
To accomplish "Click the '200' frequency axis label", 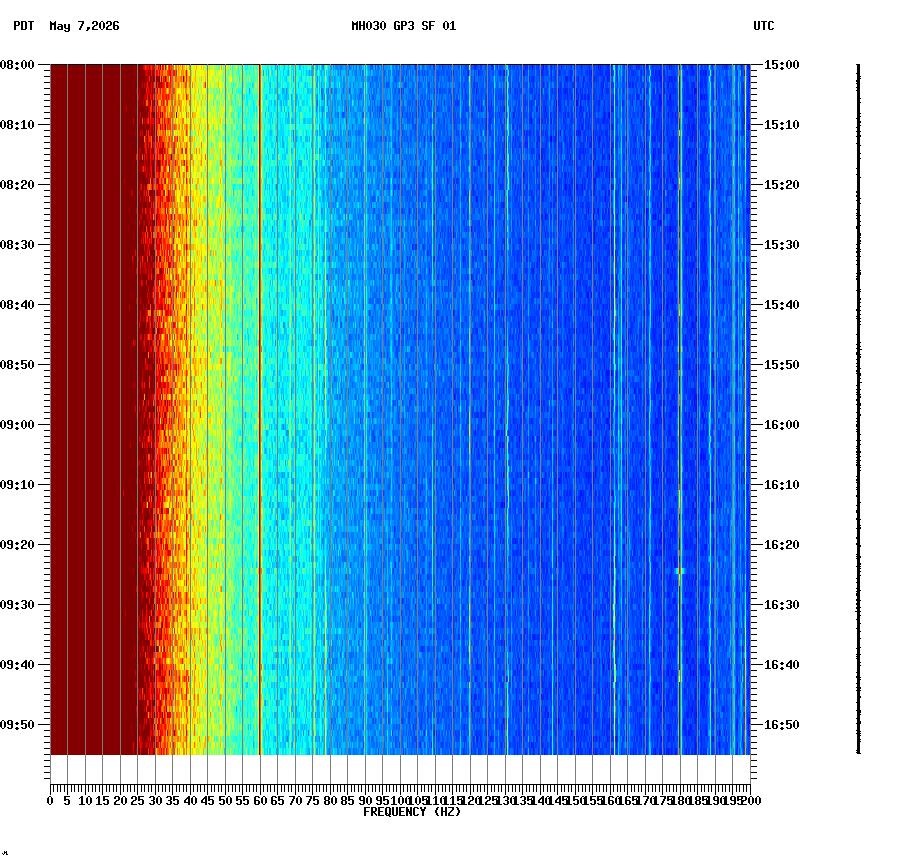I will coord(751,801).
